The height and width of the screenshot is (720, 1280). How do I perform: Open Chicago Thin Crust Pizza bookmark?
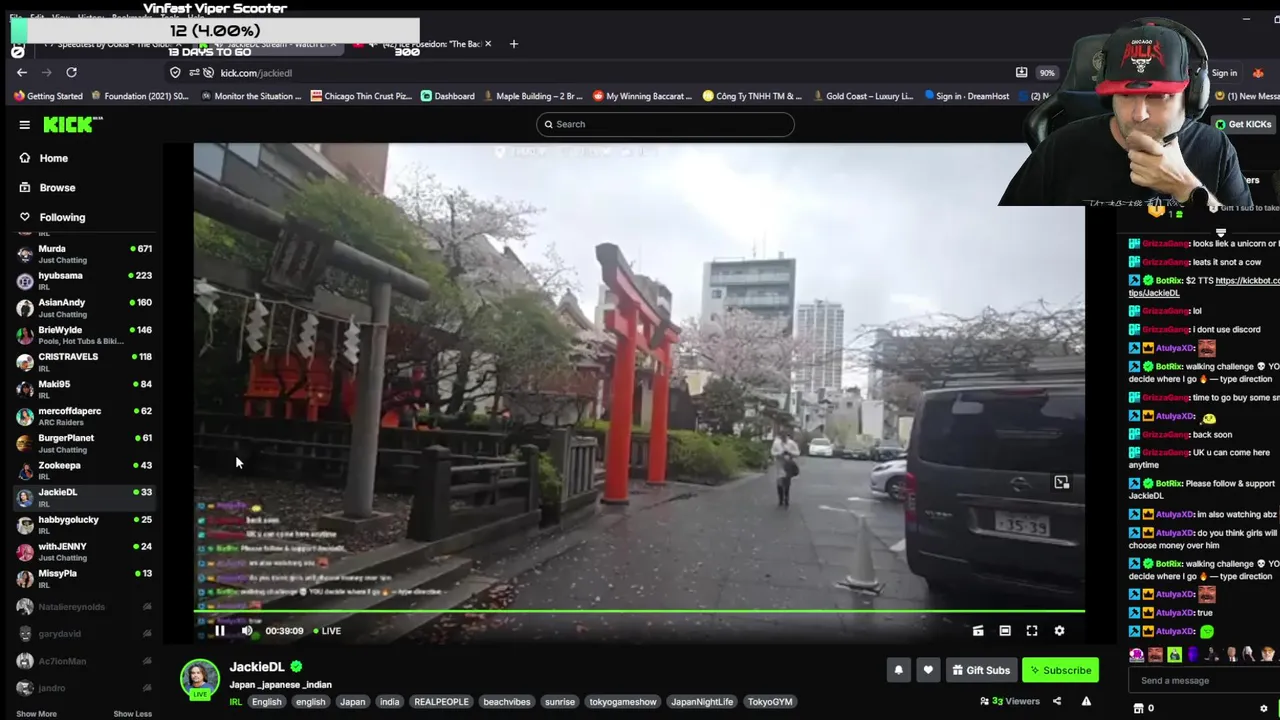(361, 96)
